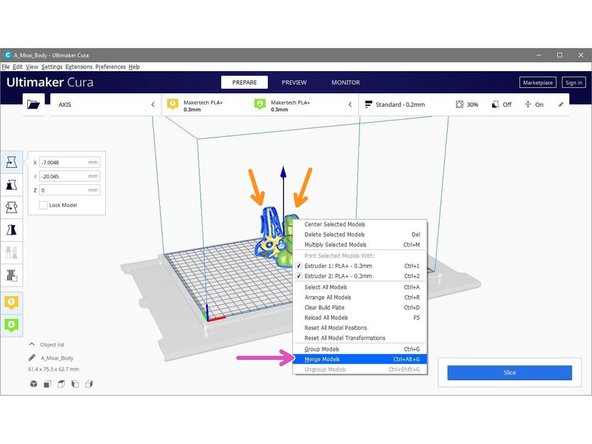Open the Support Blocker tool
The image size is (592, 444).
12,275
